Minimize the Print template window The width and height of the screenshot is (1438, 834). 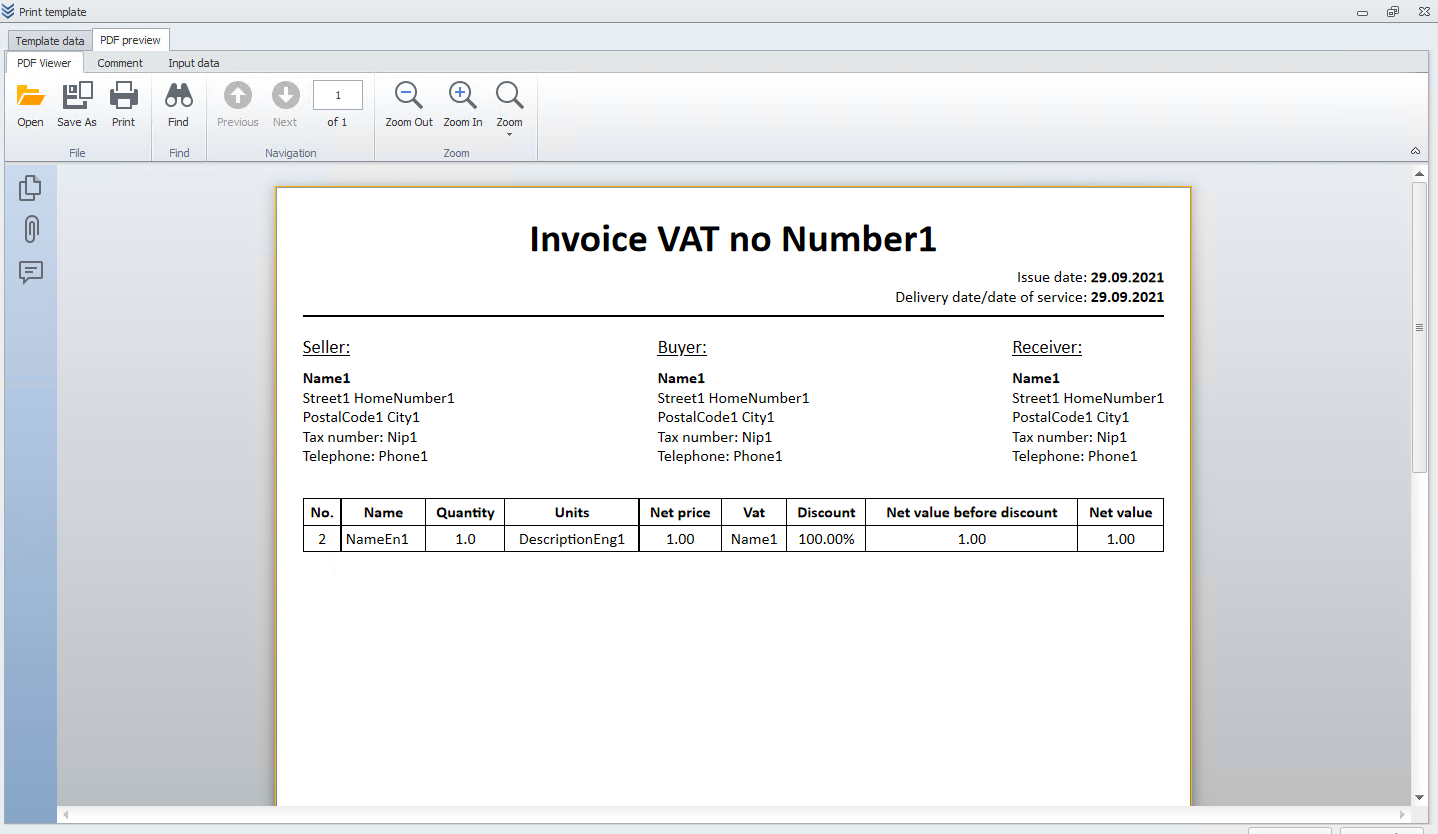(x=1362, y=12)
